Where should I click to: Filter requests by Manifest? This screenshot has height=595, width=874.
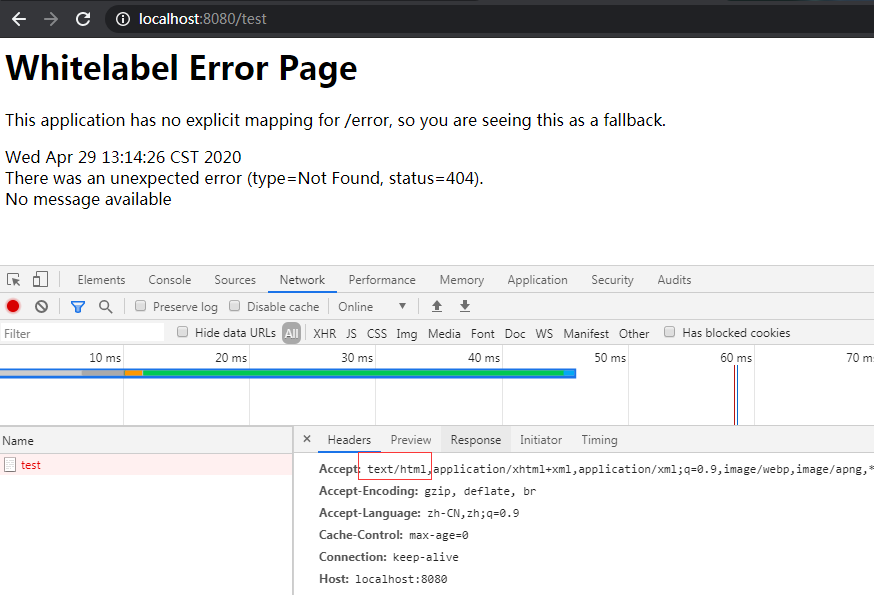tap(586, 333)
